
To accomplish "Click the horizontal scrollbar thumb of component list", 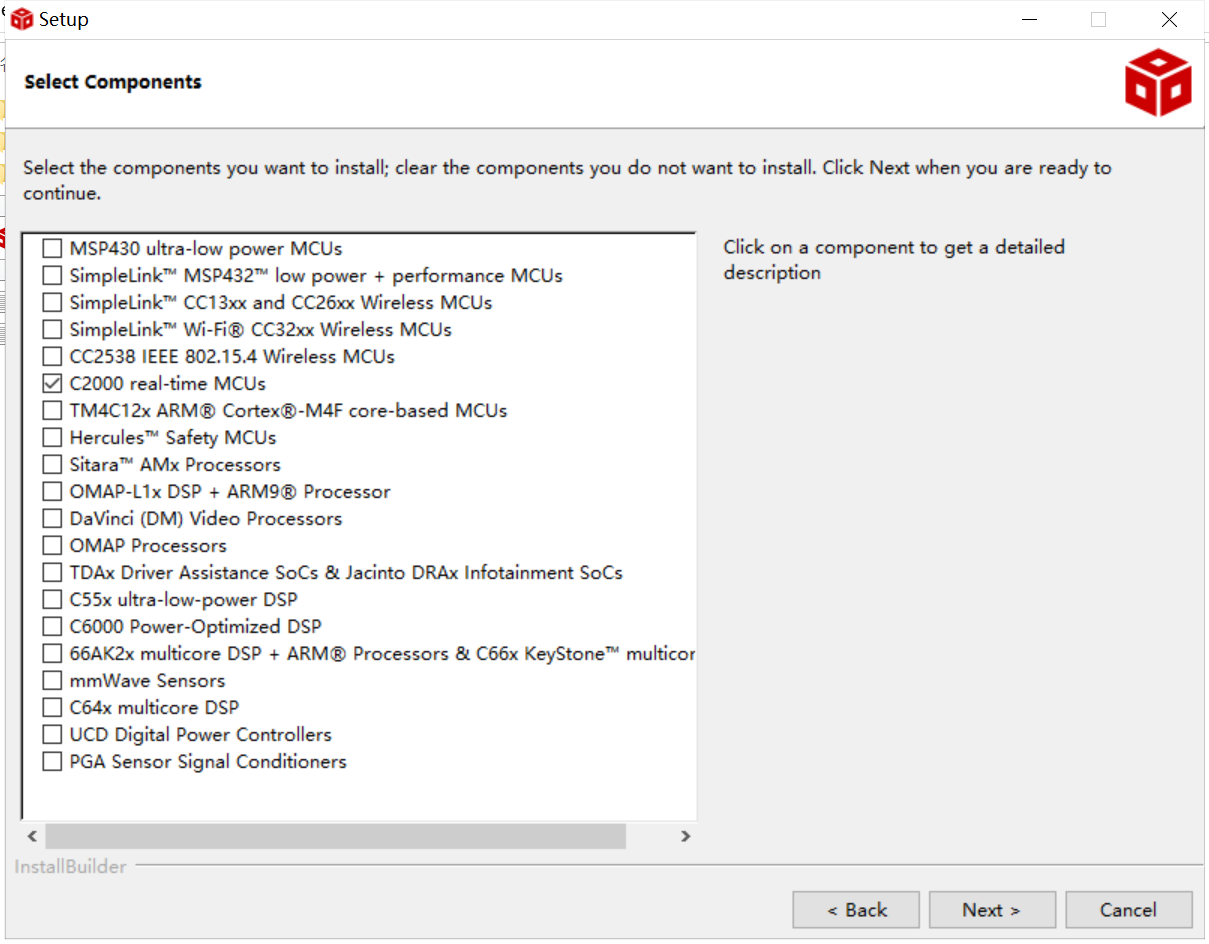I will tap(335, 836).
